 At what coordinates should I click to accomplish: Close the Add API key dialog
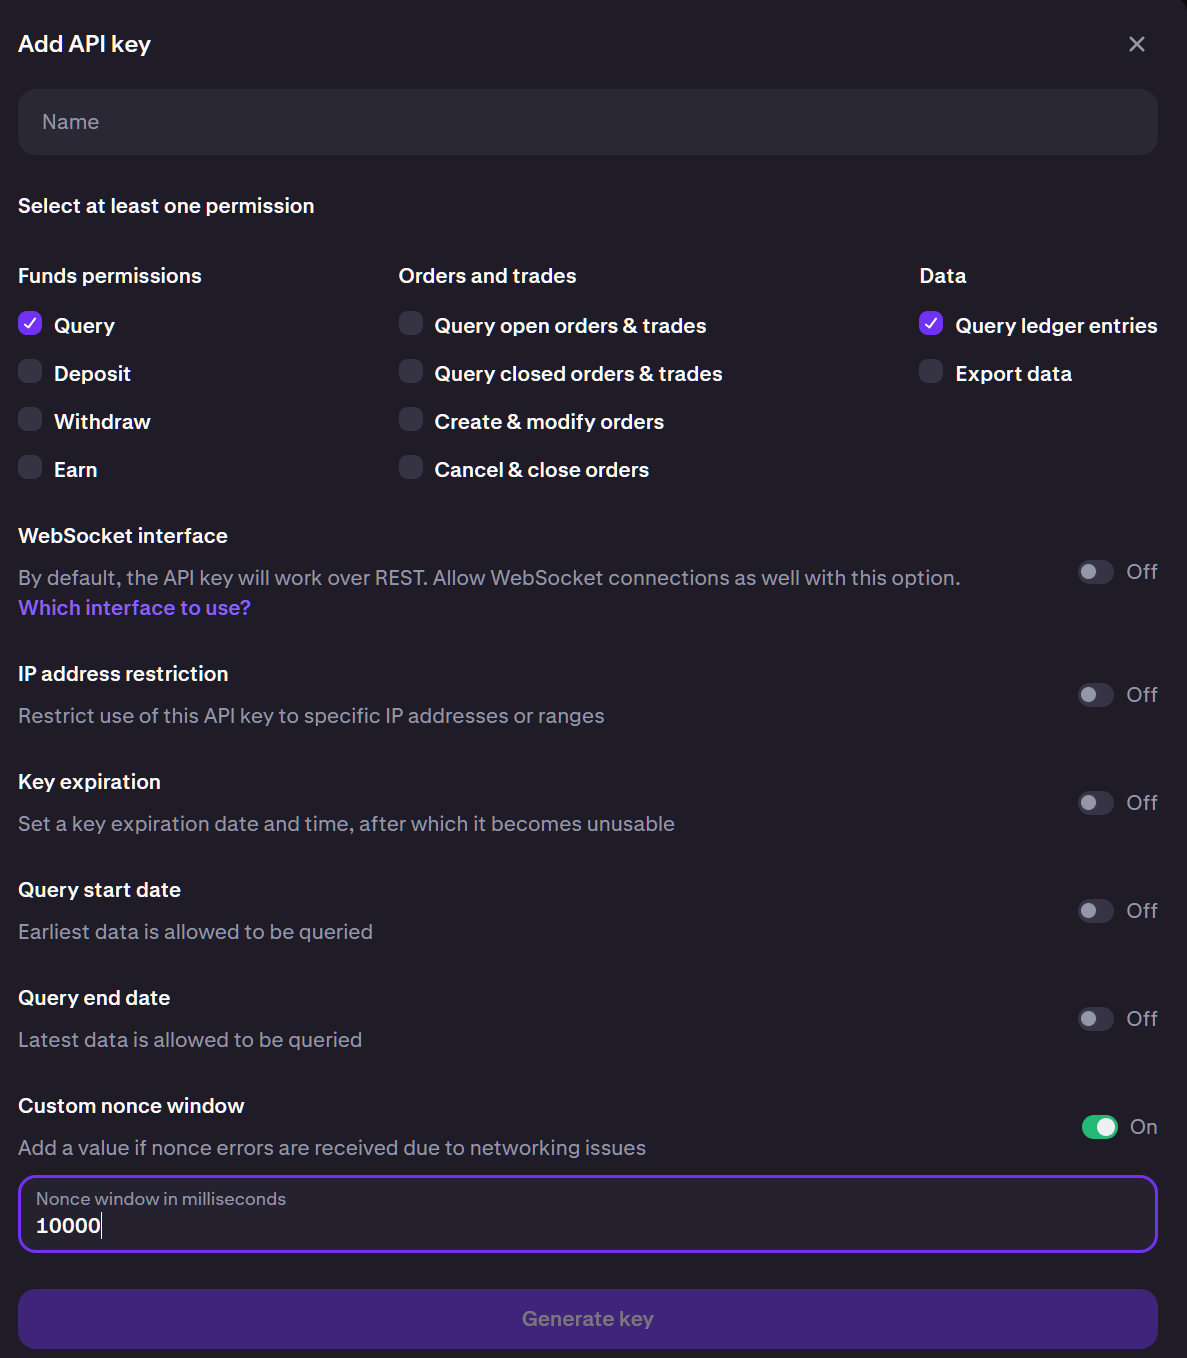1137,44
